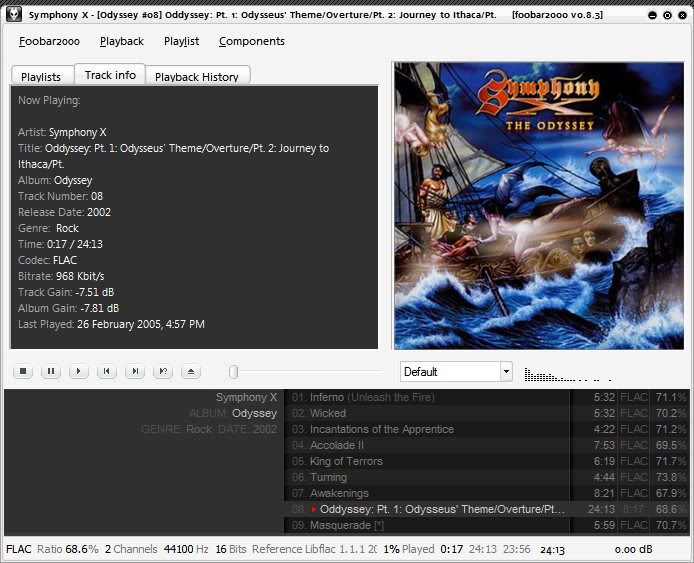694x563 pixels.
Task: Click Reference Libflac in the status bar
Action: pos(314,549)
